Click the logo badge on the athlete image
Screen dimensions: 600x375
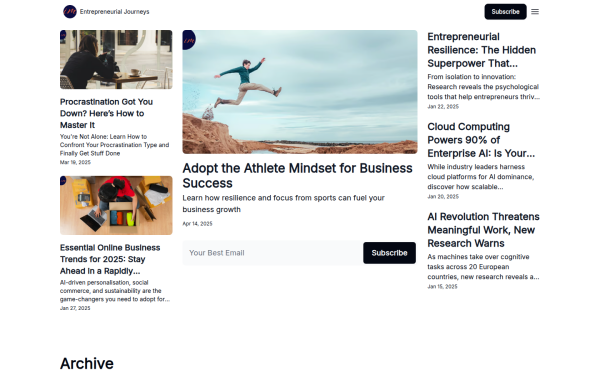pos(189,40)
